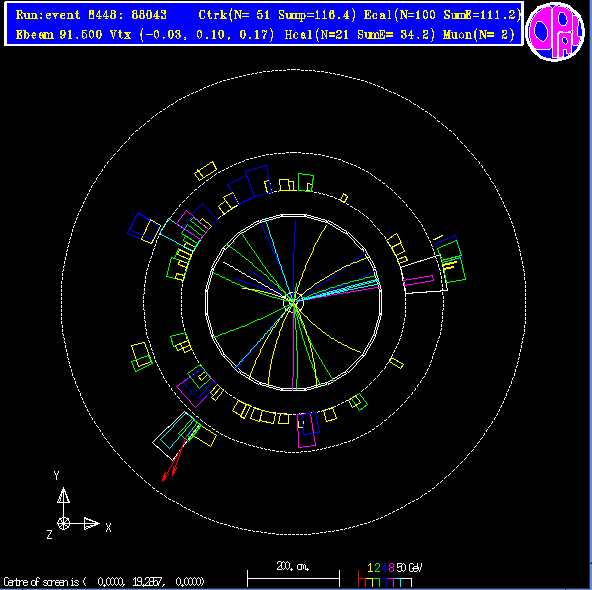Image resolution: width=592 pixels, height=590 pixels.
Task: Click the Ebeam 91.500 label
Action: [59, 35]
